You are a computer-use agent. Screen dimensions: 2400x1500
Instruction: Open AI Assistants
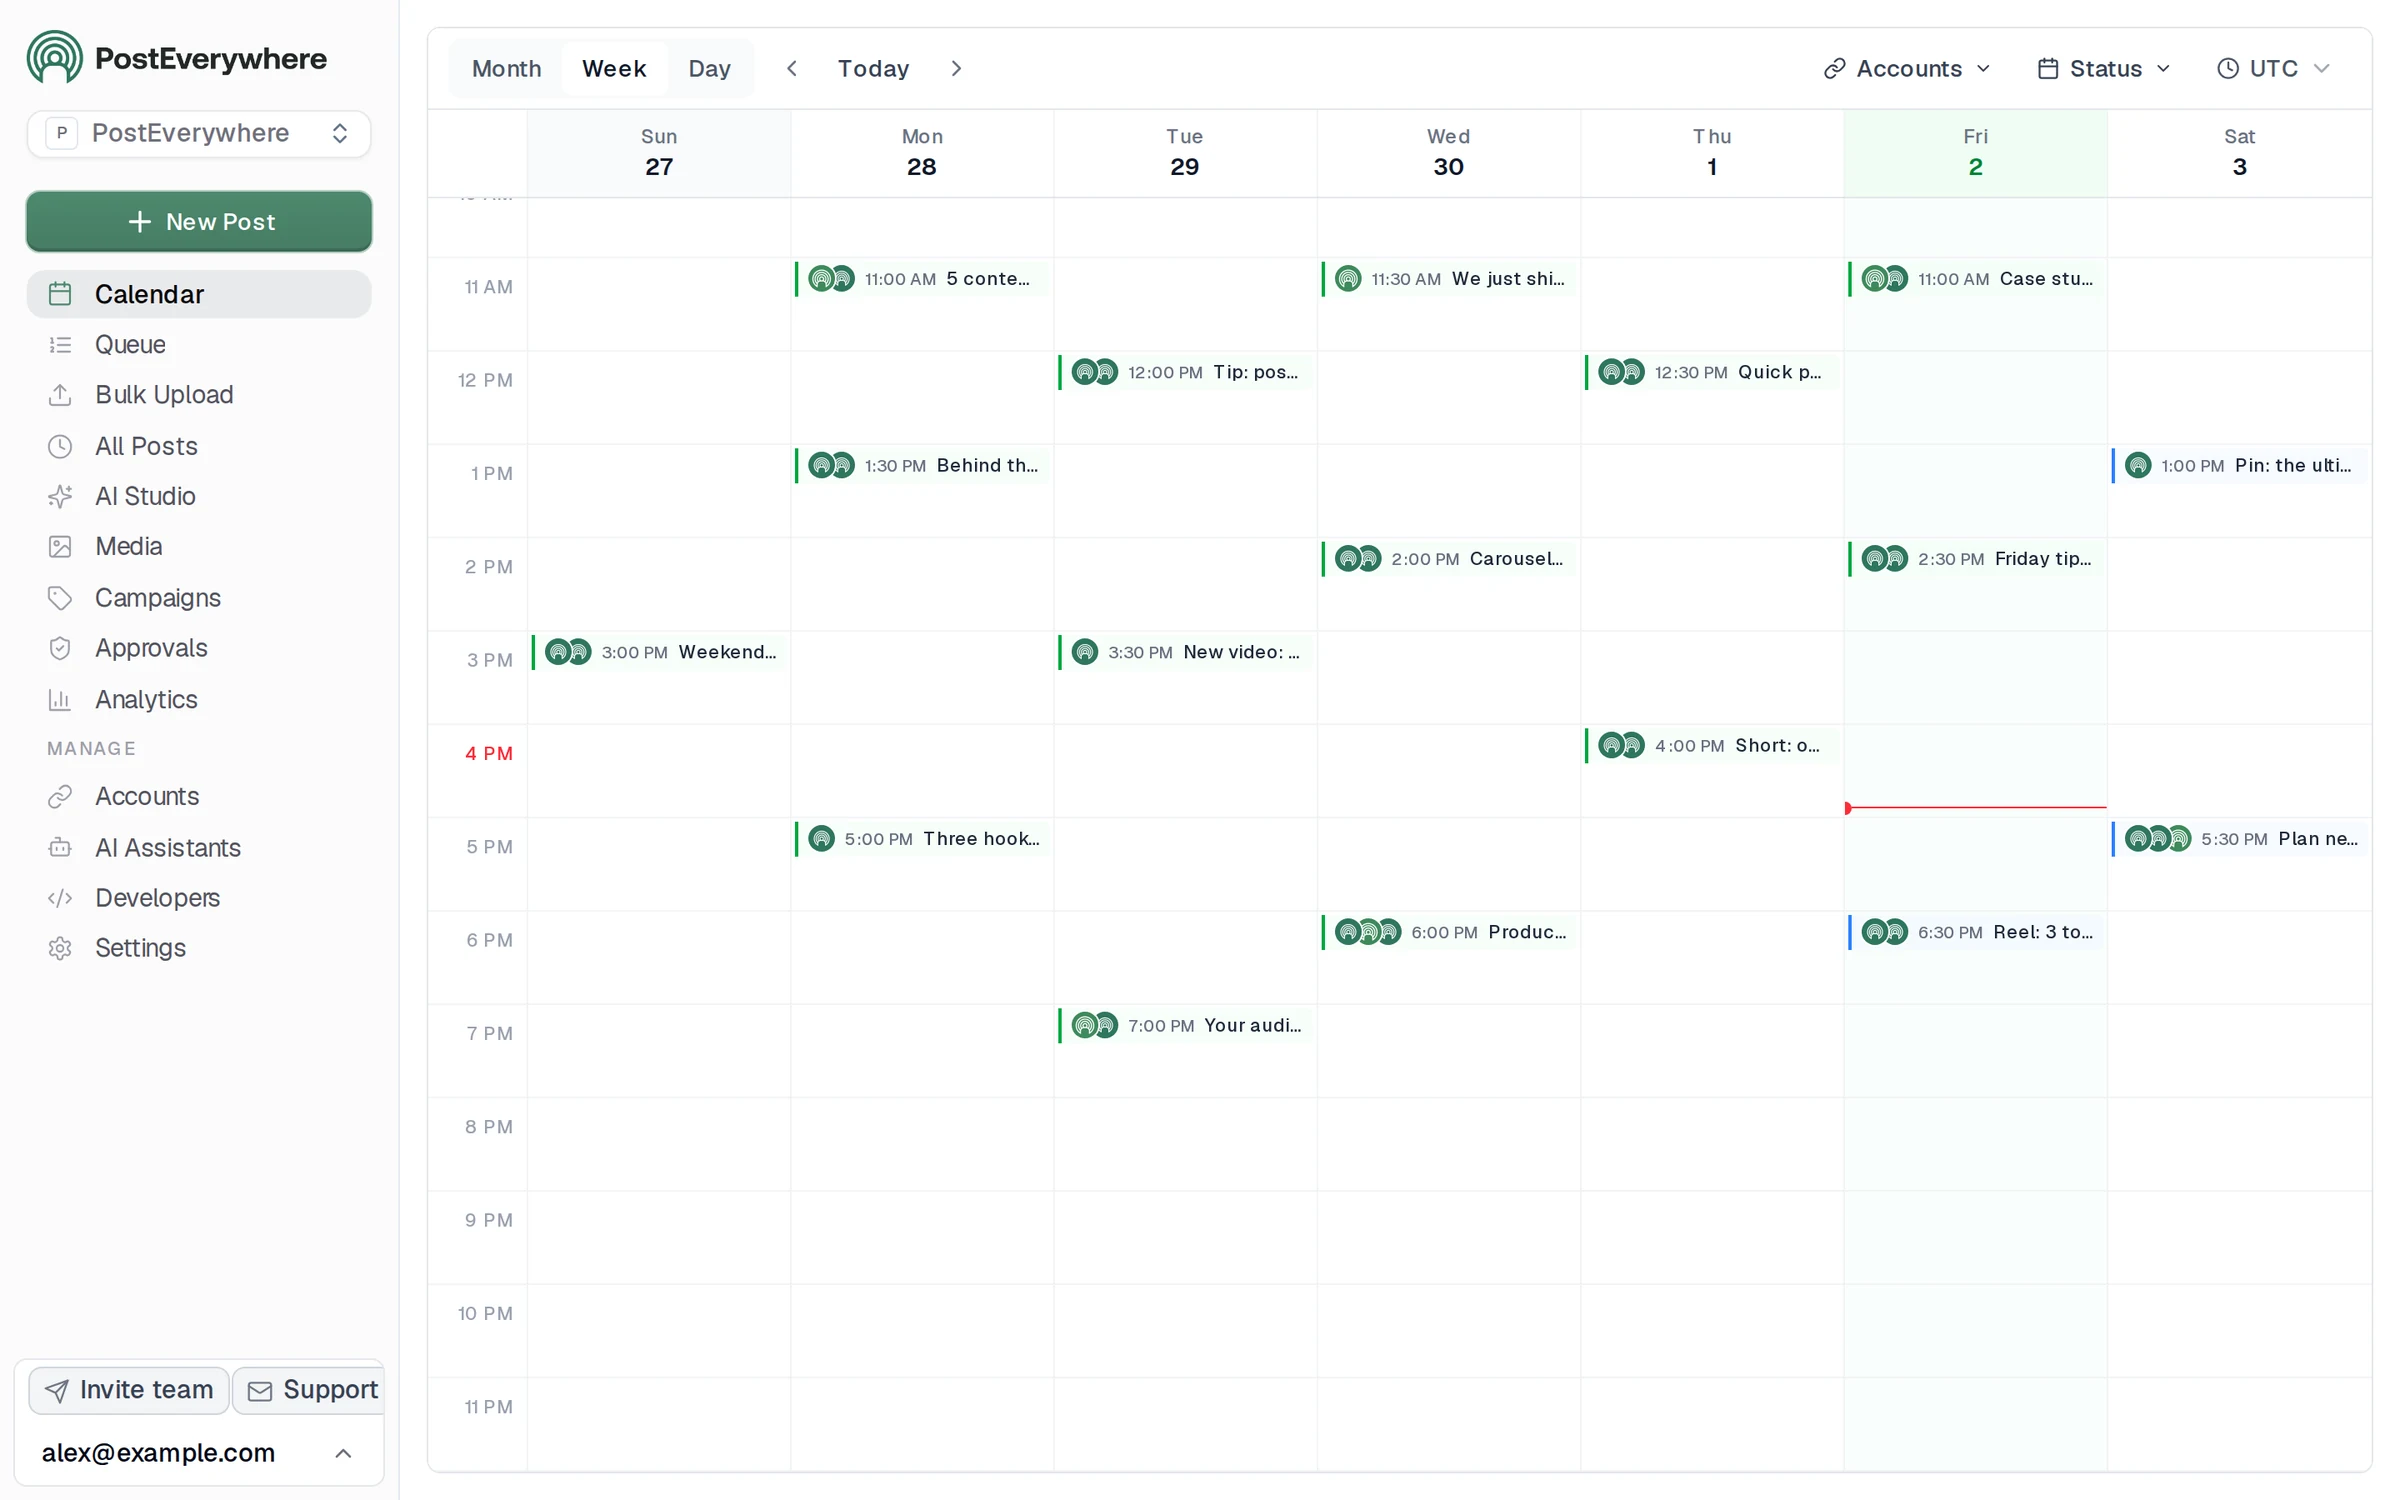pyautogui.click(x=199, y=847)
